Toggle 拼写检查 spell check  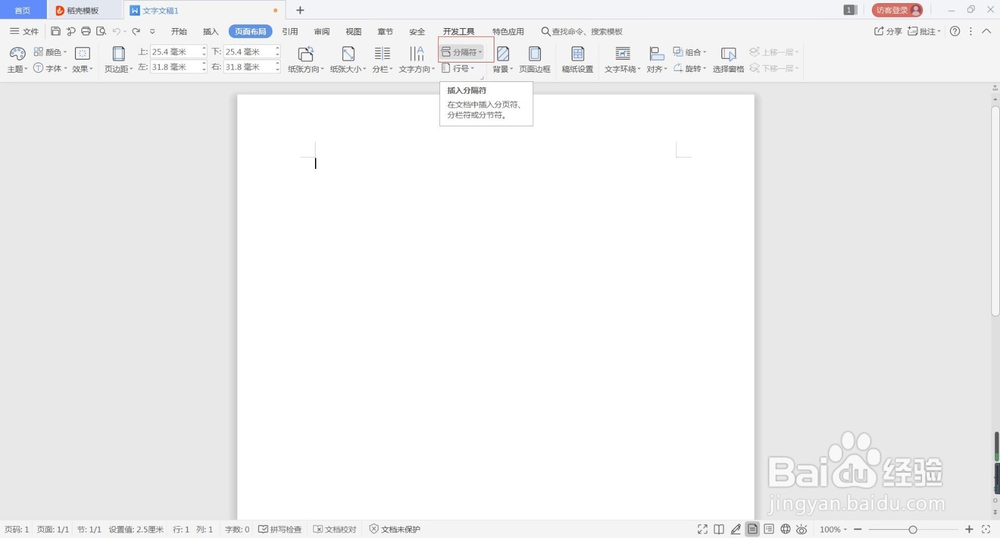[280, 529]
